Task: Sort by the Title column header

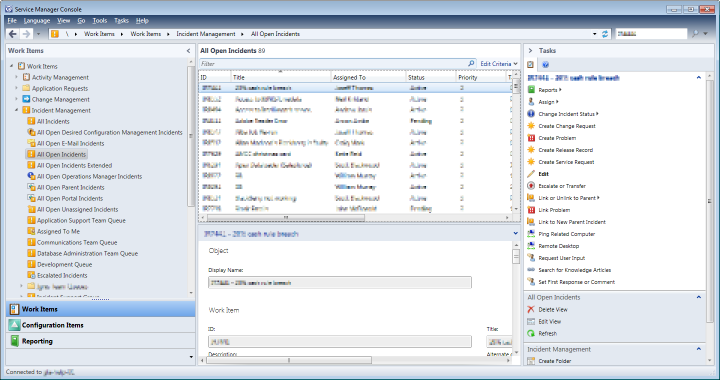Action: tap(281, 78)
